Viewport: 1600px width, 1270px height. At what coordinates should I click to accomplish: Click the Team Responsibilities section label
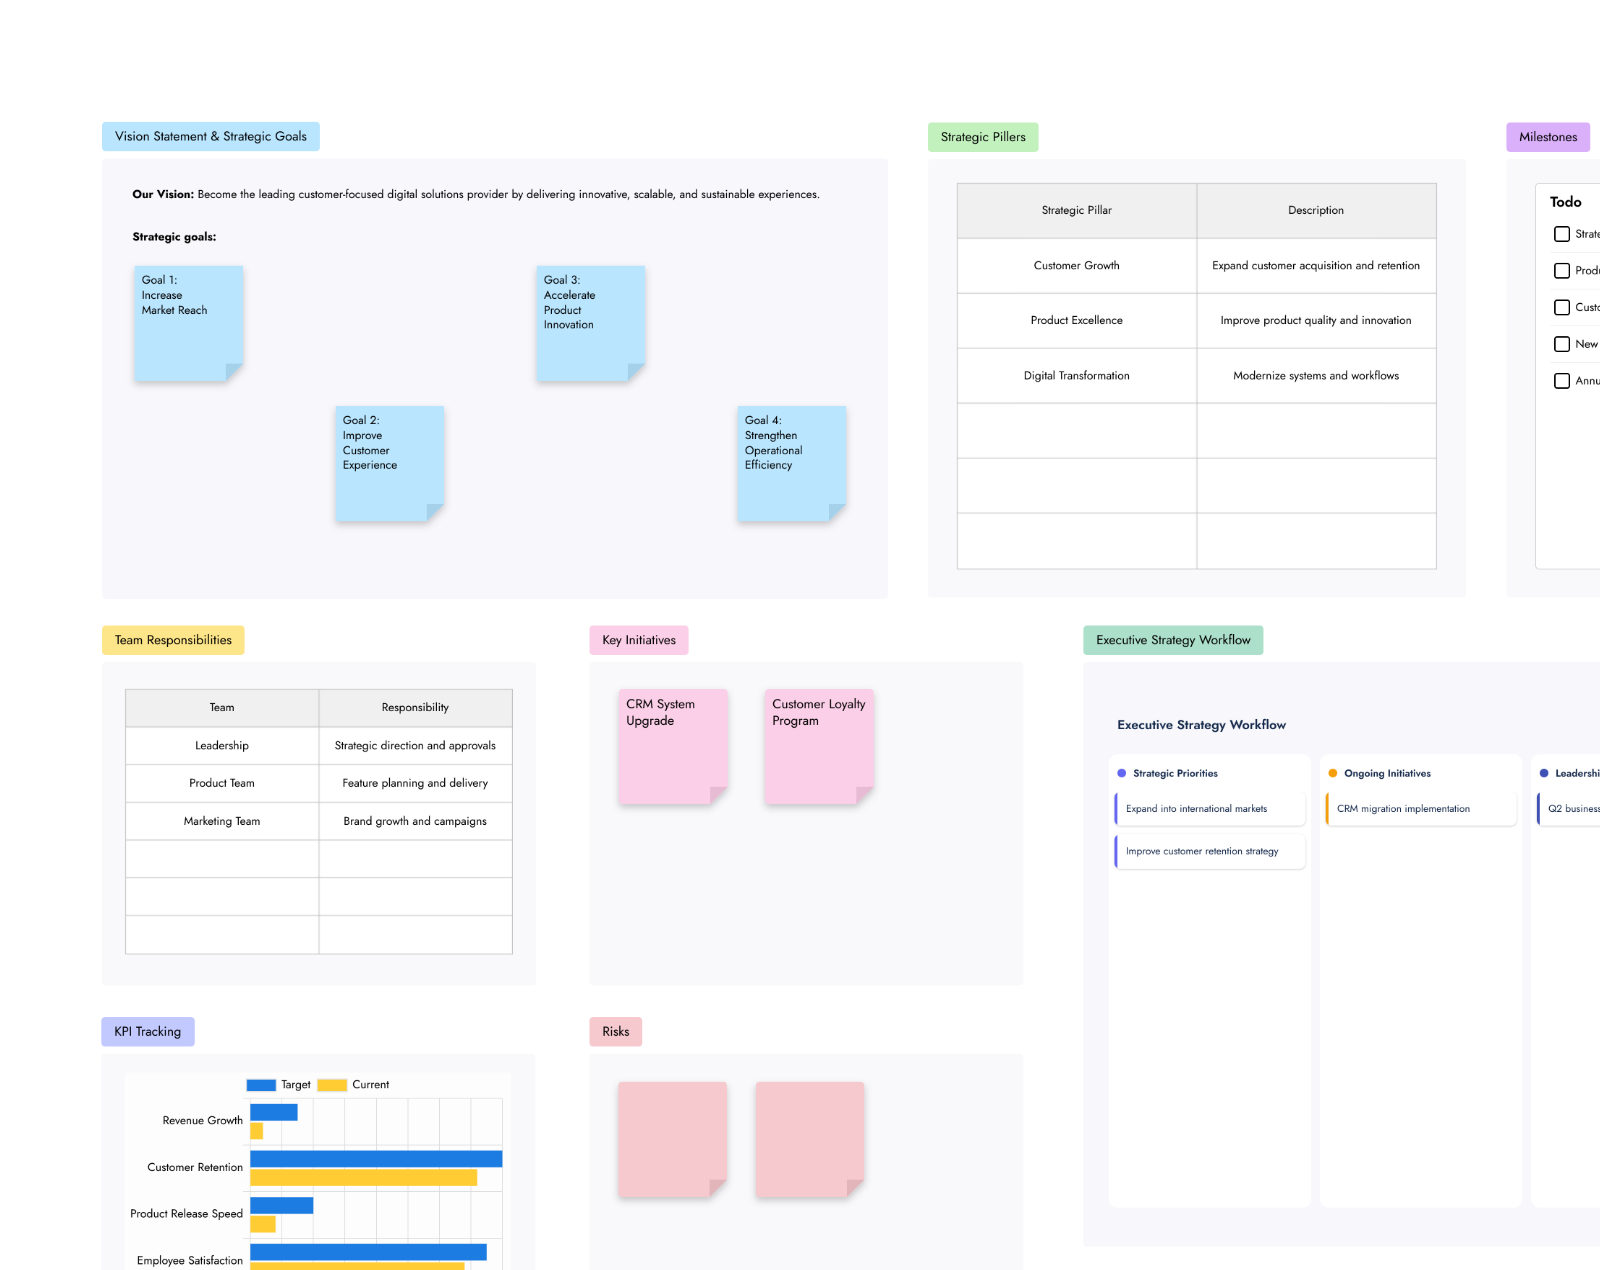(173, 640)
